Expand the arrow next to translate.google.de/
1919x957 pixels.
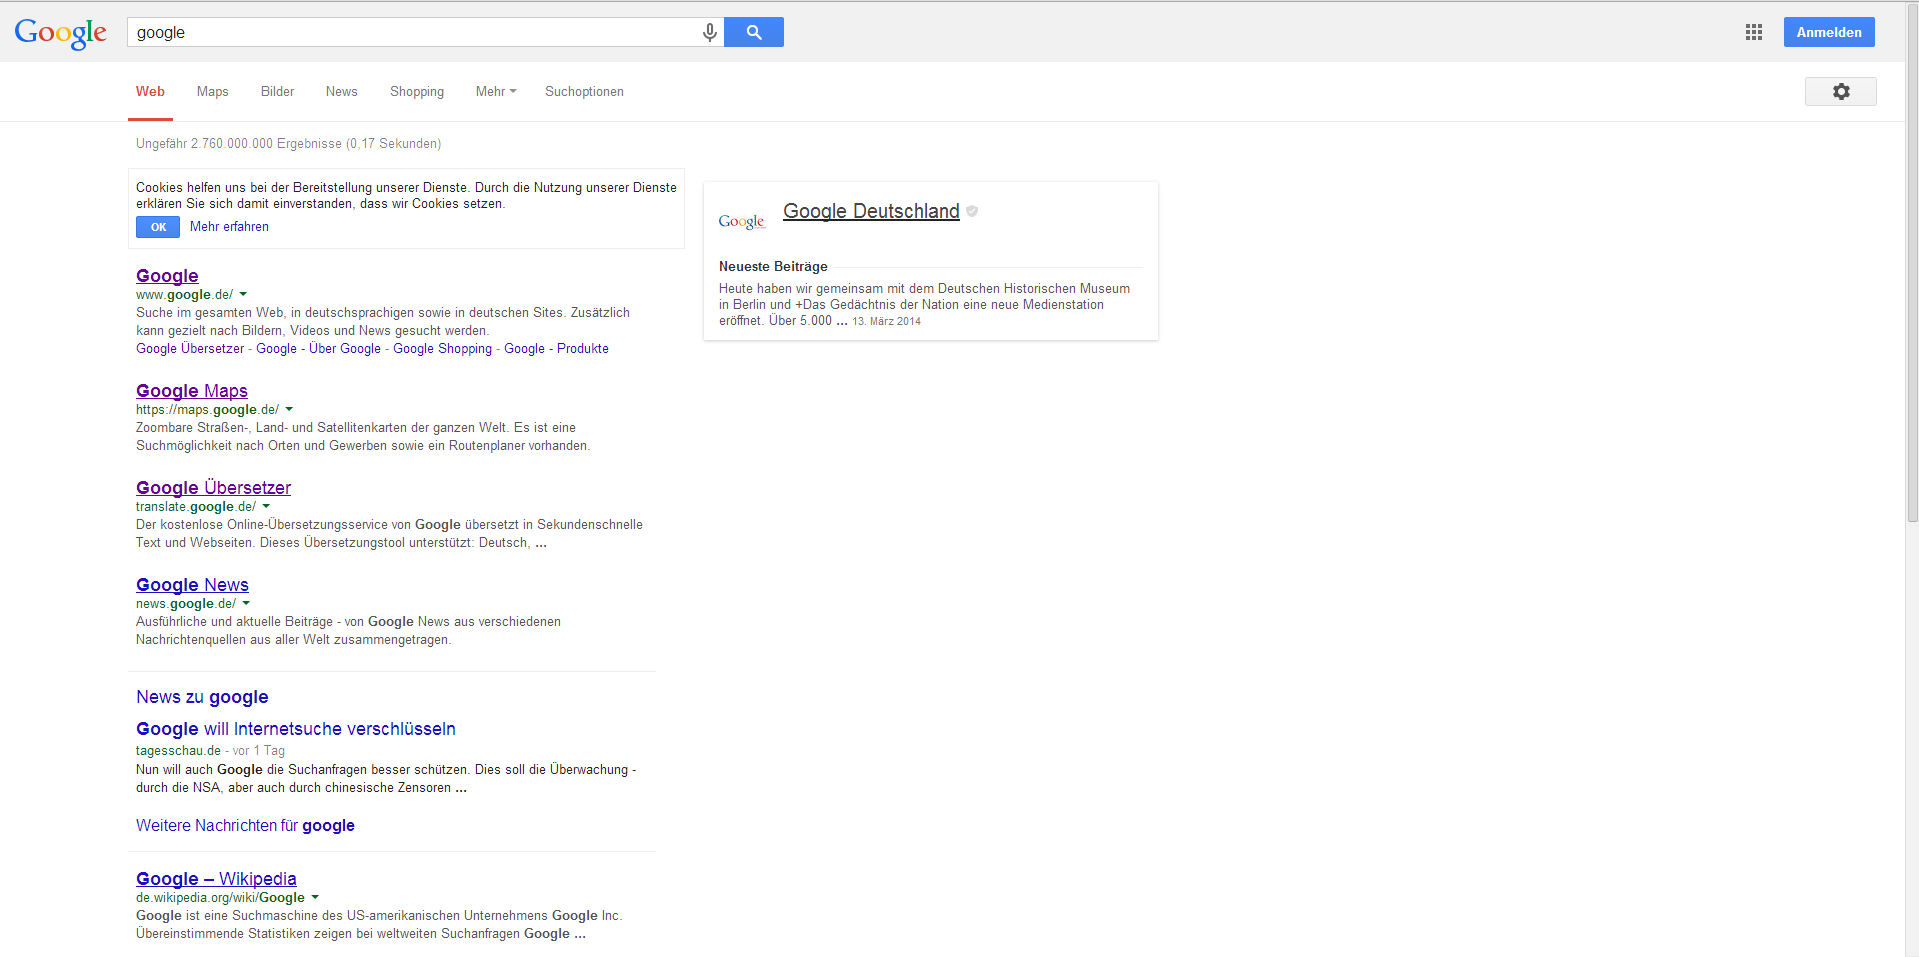(266, 507)
